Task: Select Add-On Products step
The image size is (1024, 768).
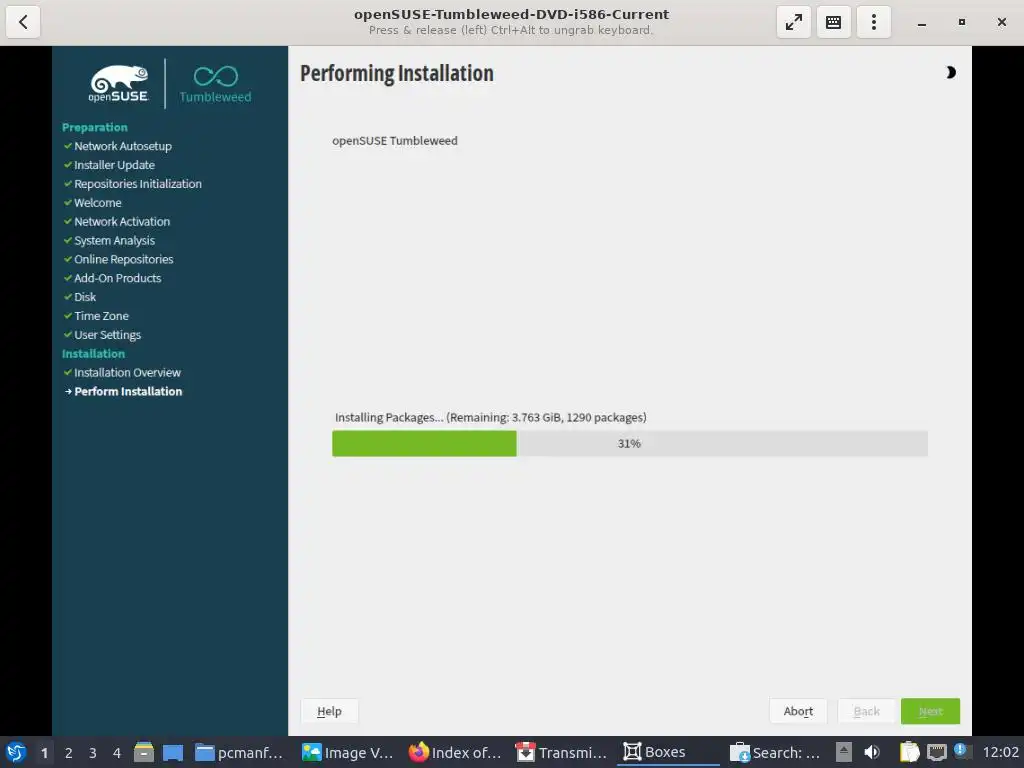Action: coord(118,278)
